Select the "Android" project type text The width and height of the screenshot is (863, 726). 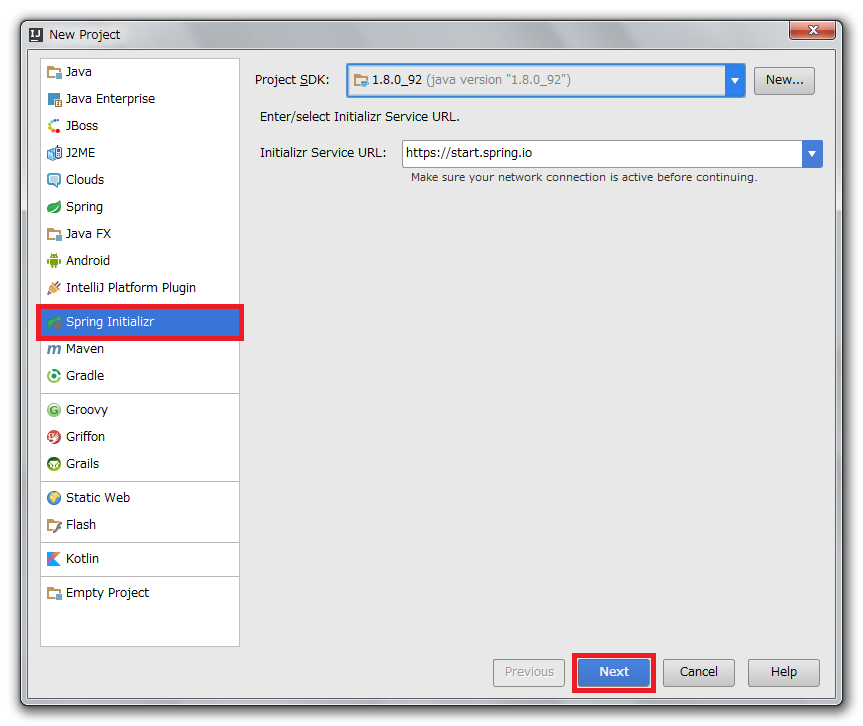click(x=88, y=261)
